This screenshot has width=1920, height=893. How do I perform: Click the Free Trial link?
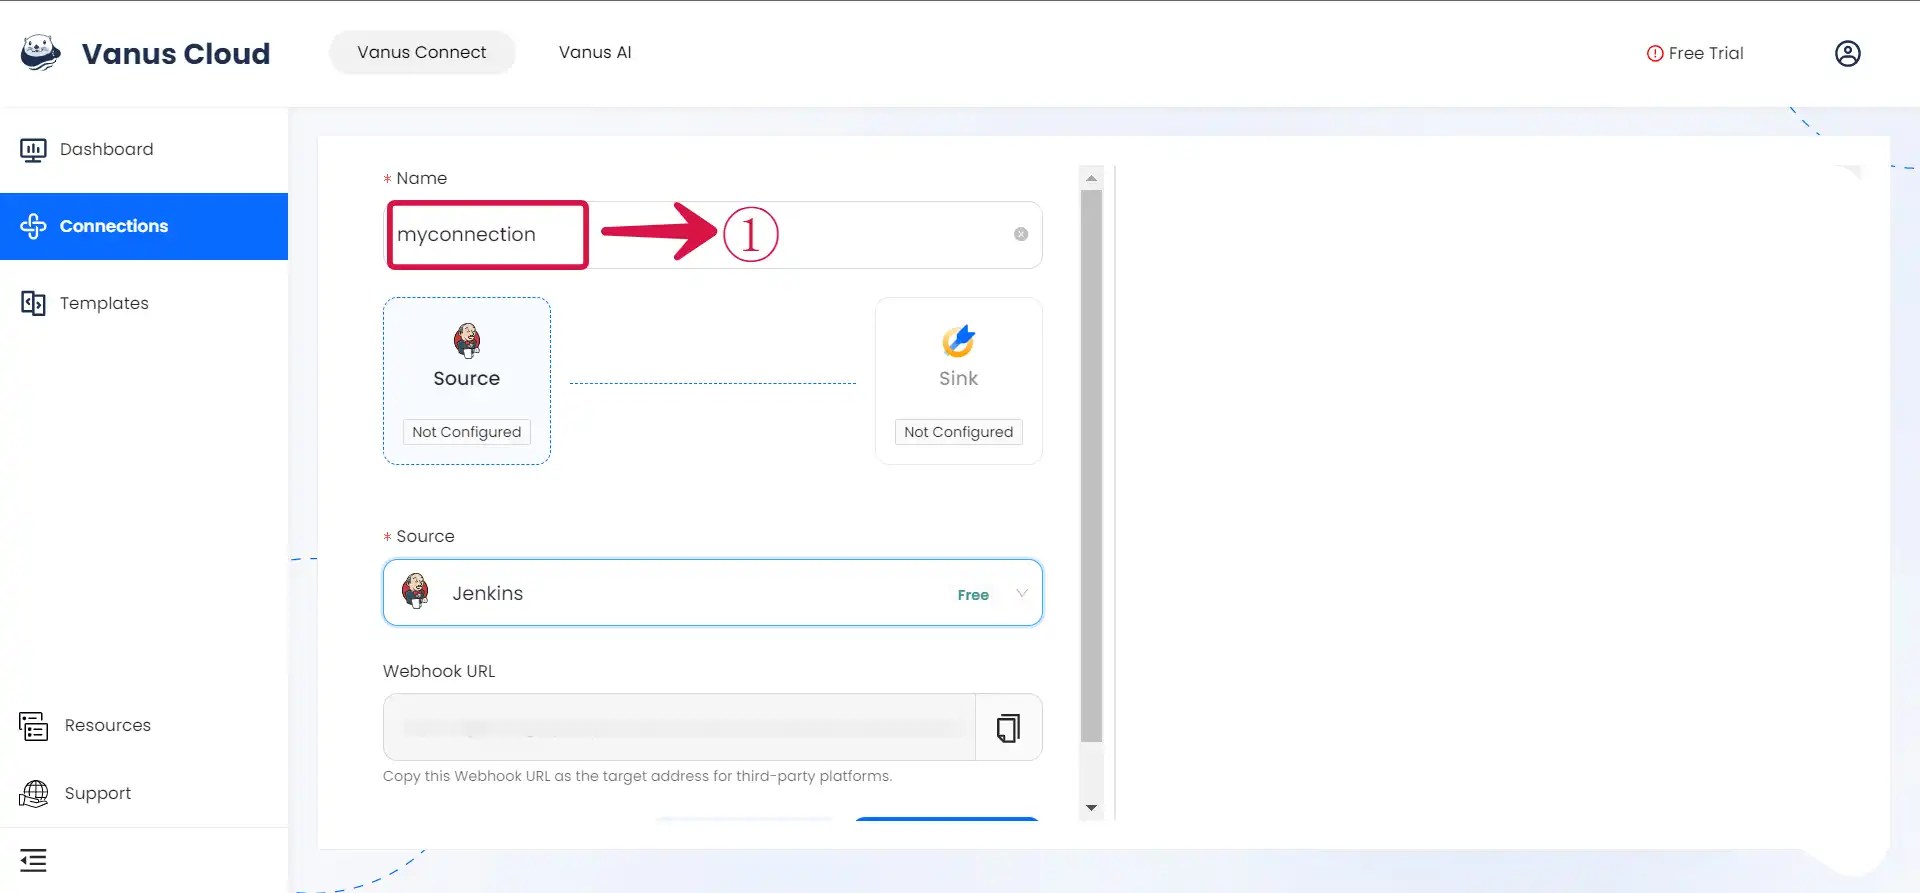1695,53
